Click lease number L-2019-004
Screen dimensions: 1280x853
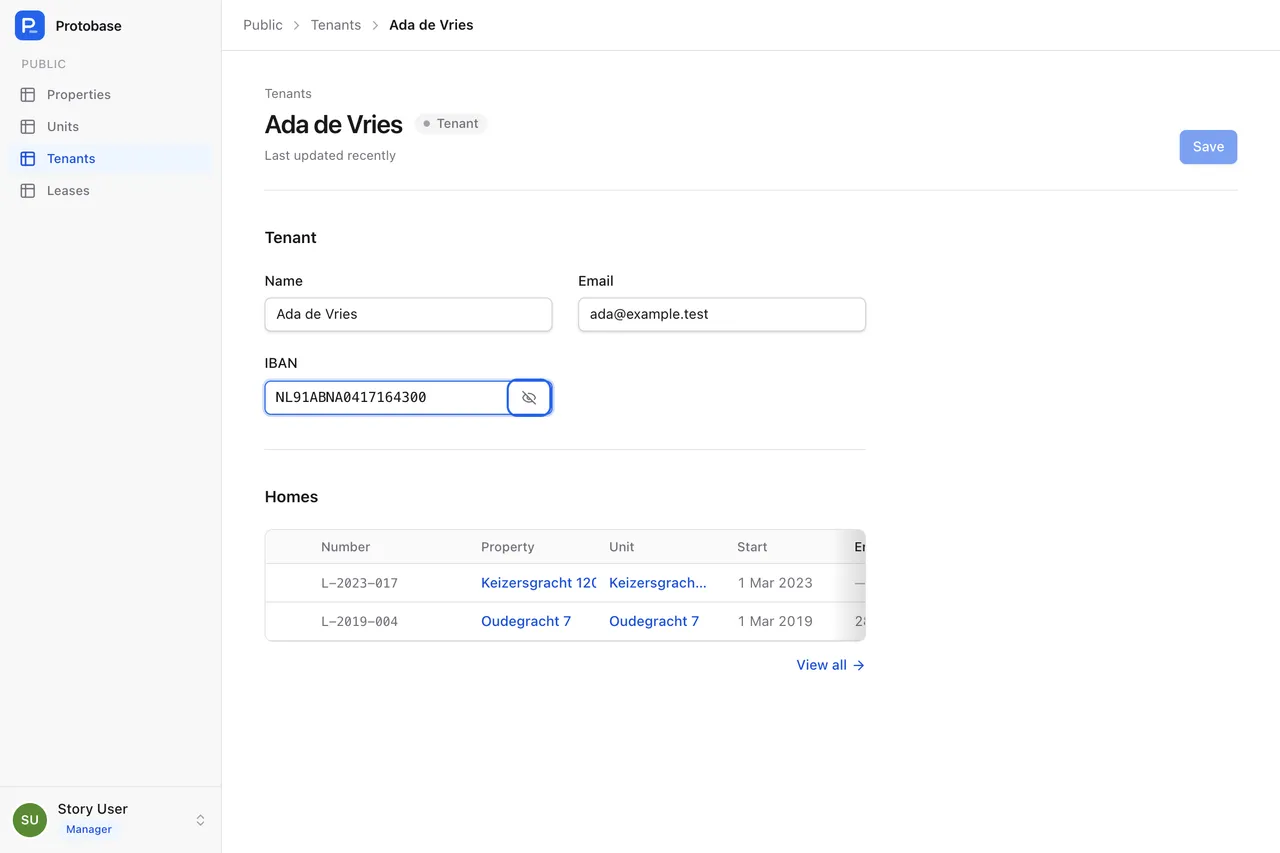pos(360,621)
